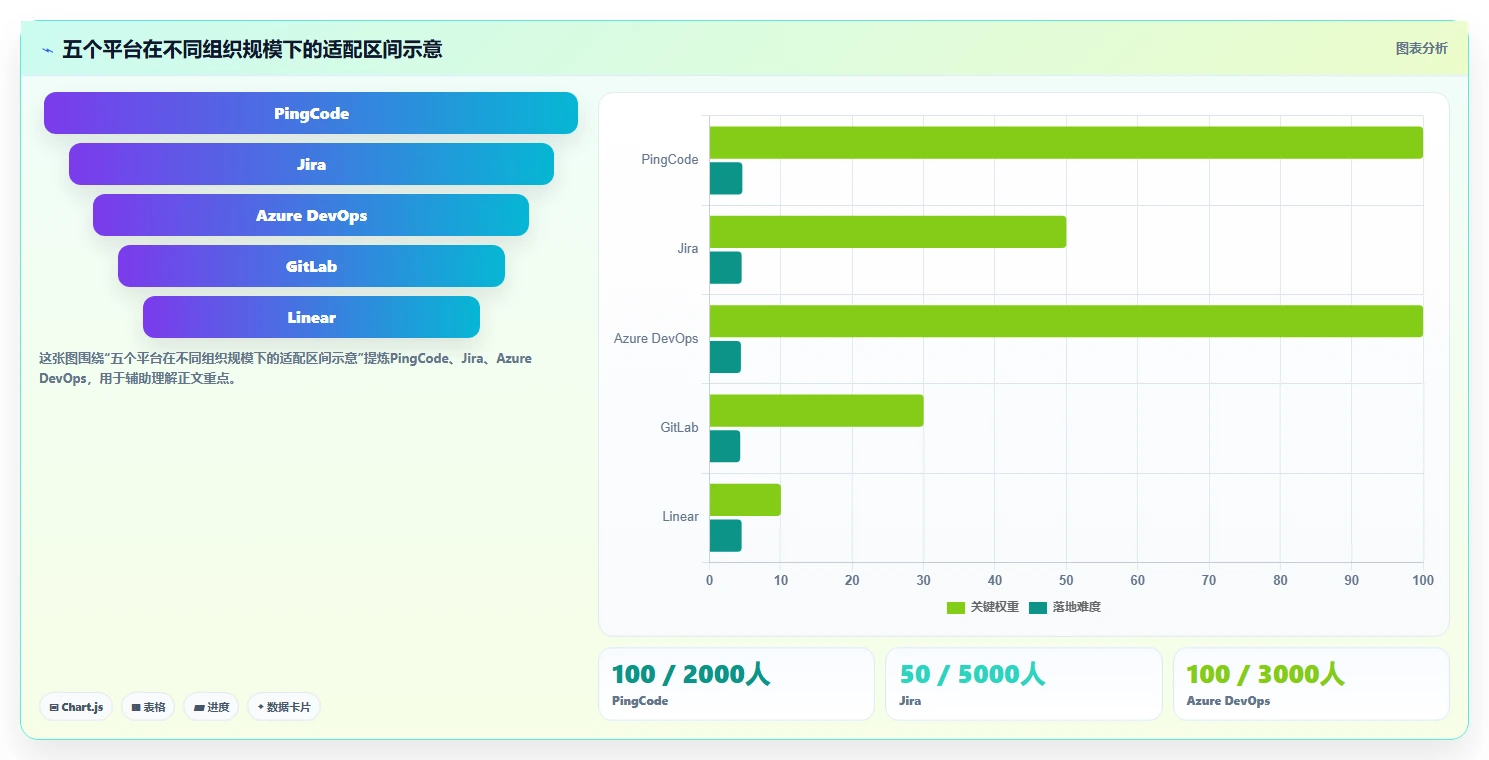This screenshot has width=1489, height=760.
Task: Click Jira's teal 落地难度 bar
Action: pos(726,267)
